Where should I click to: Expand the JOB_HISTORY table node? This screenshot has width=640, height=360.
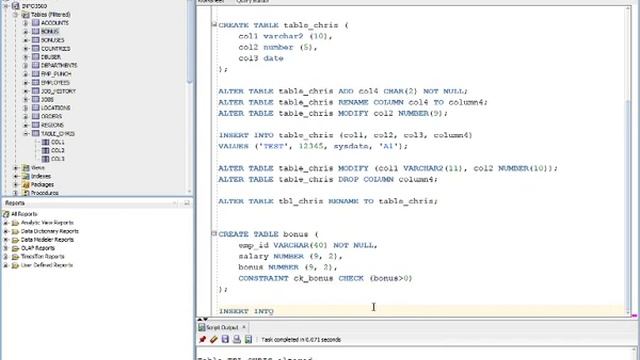[x=26, y=91]
